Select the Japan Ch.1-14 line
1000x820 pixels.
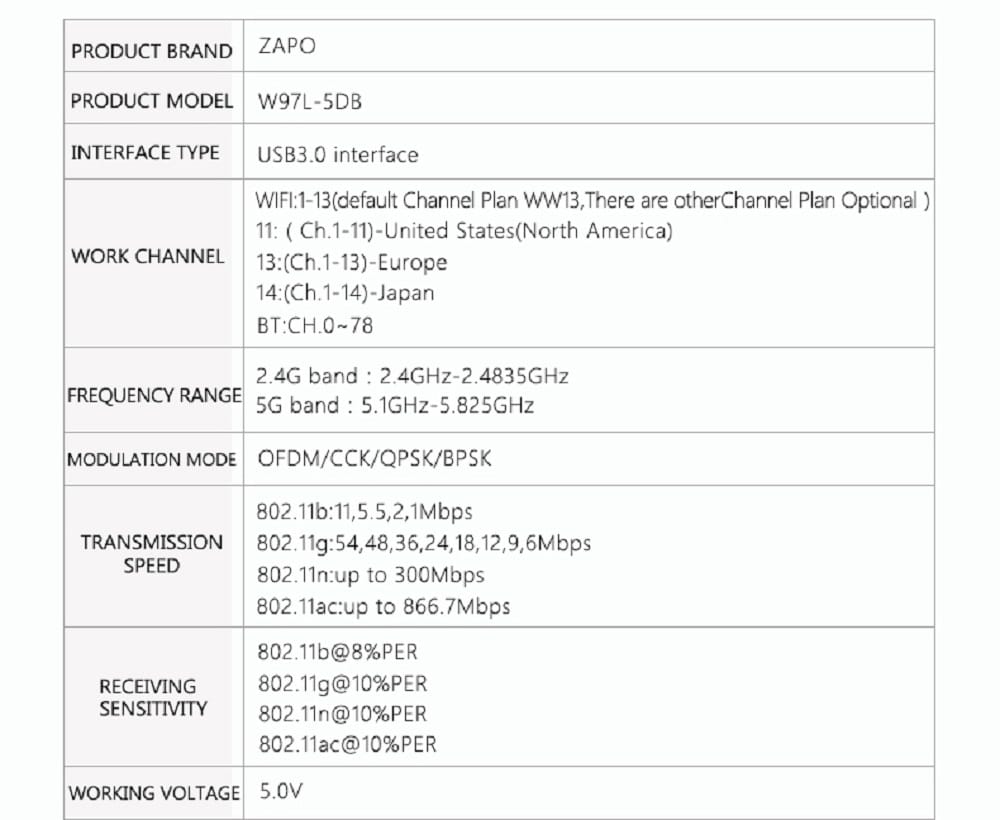point(345,294)
